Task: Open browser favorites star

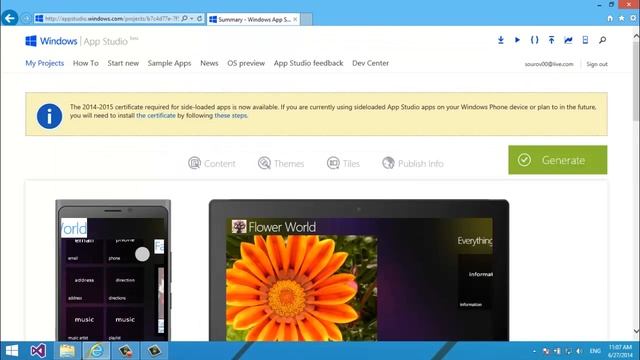Action: tap(621, 18)
